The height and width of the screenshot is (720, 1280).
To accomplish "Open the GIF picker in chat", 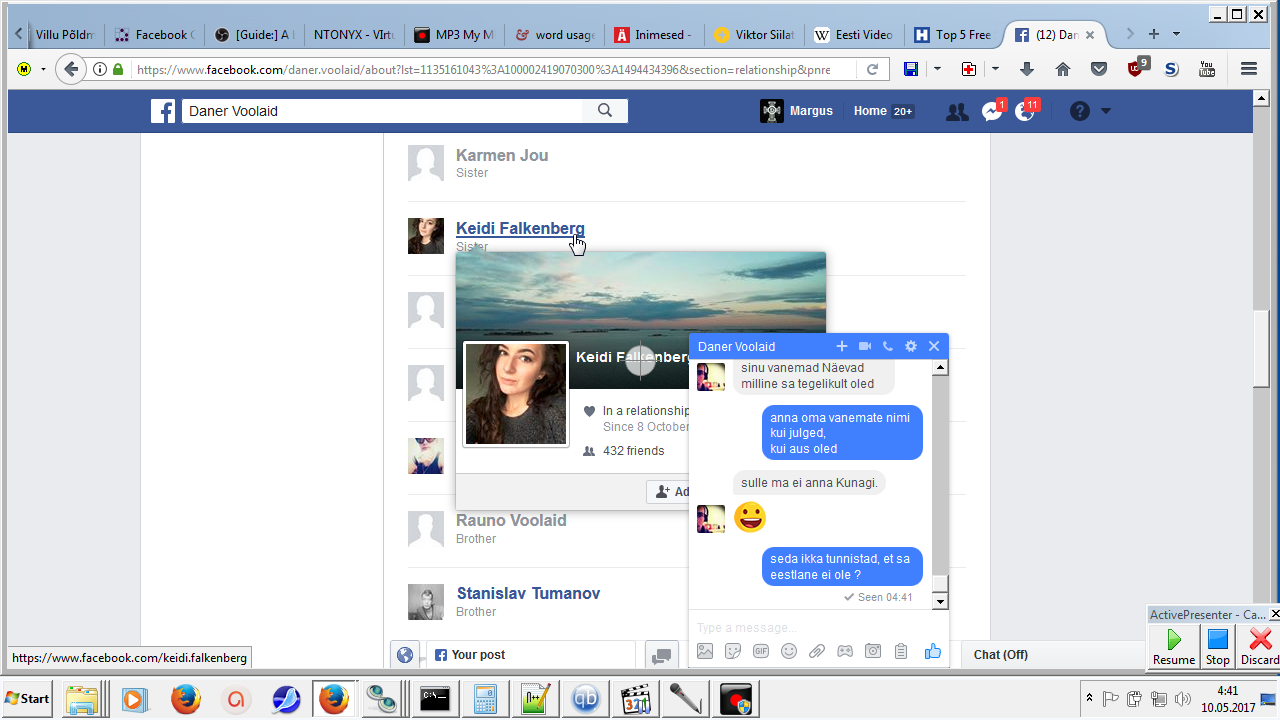I will (761, 651).
